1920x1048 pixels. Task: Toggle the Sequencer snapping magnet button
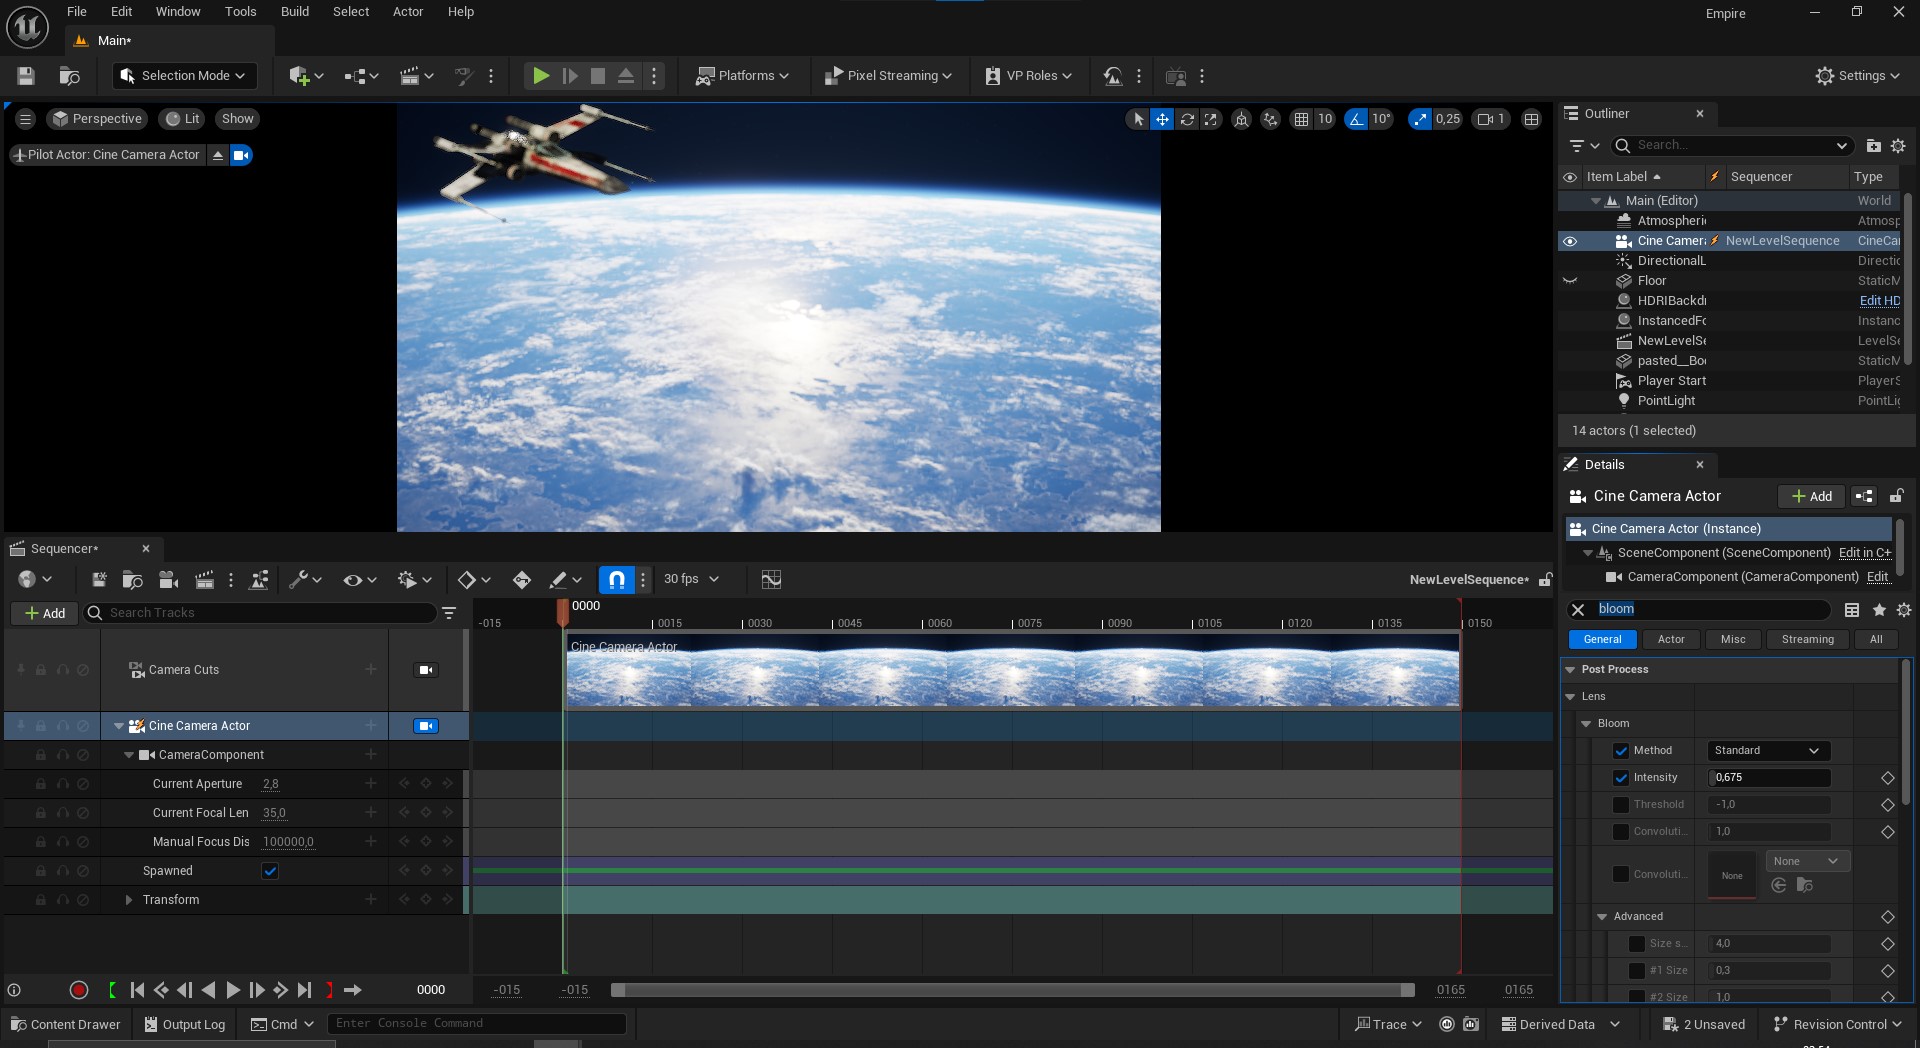point(617,580)
